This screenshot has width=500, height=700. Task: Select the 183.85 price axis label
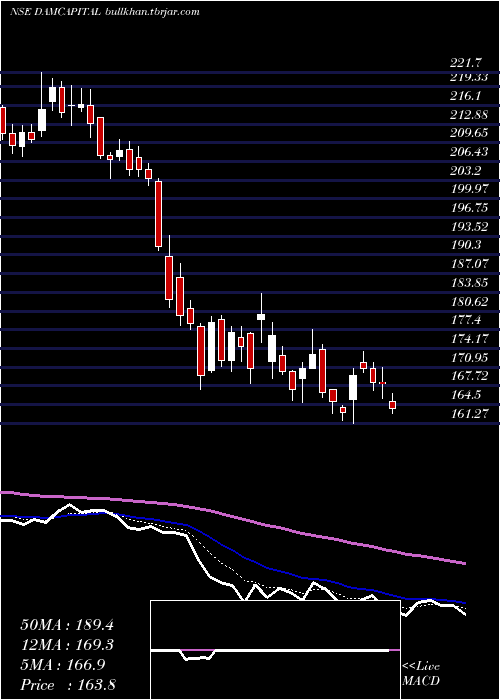[x=469, y=283]
